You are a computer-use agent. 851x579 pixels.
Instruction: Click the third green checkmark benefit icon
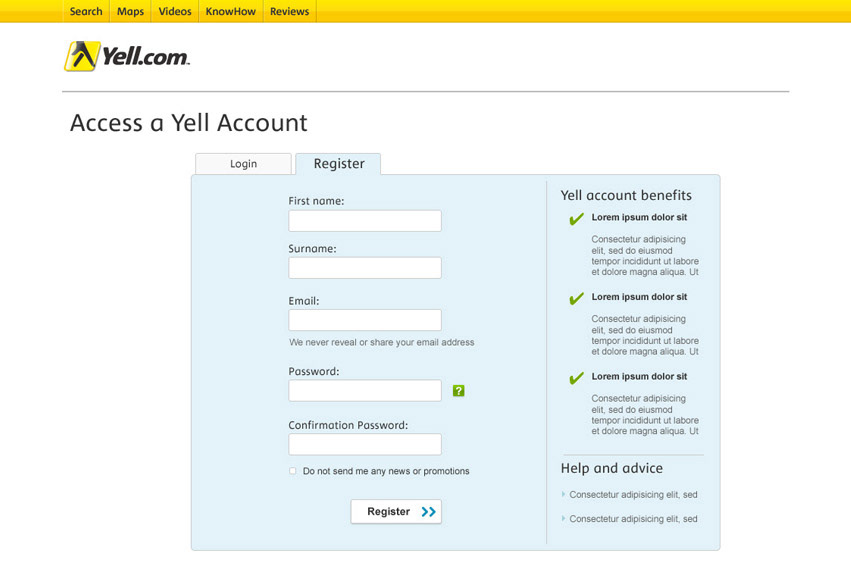tap(576, 378)
